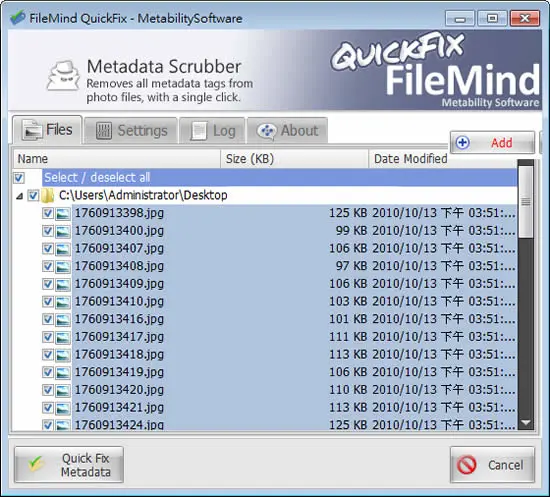Image resolution: width=550 pixels, height=497 pixels.
Task: Click the 103 KB size value
Action: [x=348, y=301]
